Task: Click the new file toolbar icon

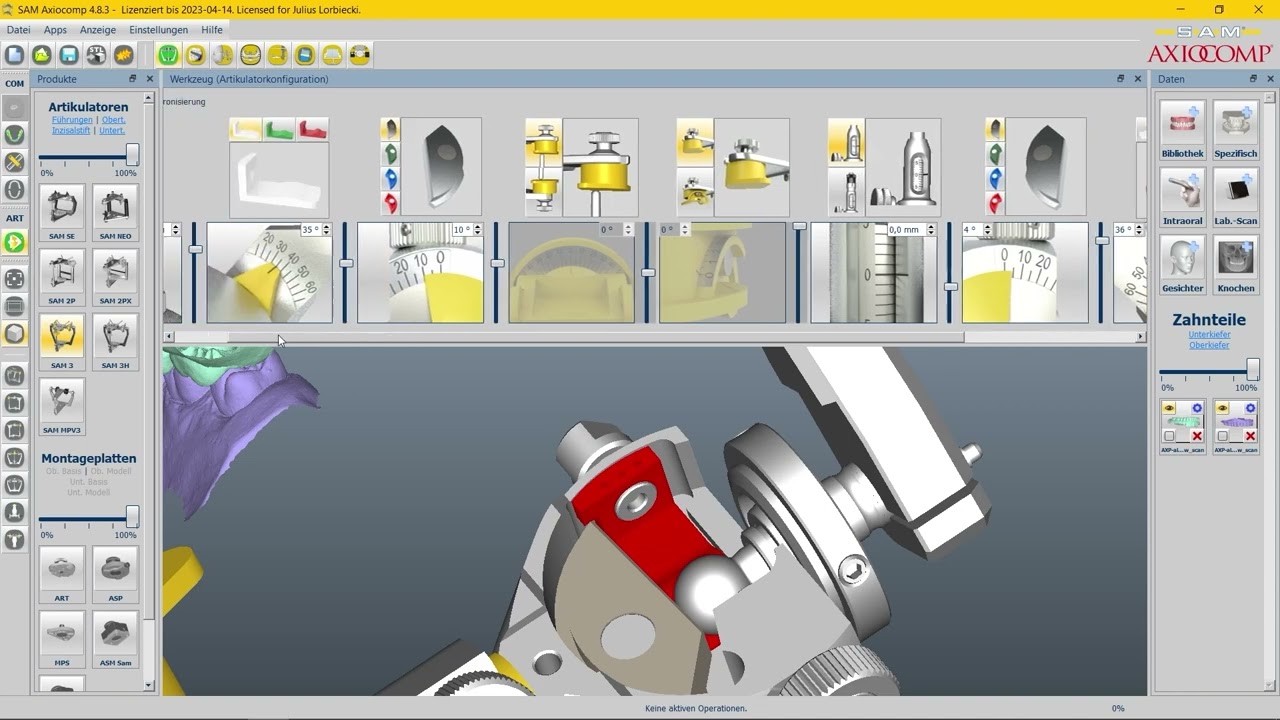Action: click(x=15, y=55)
